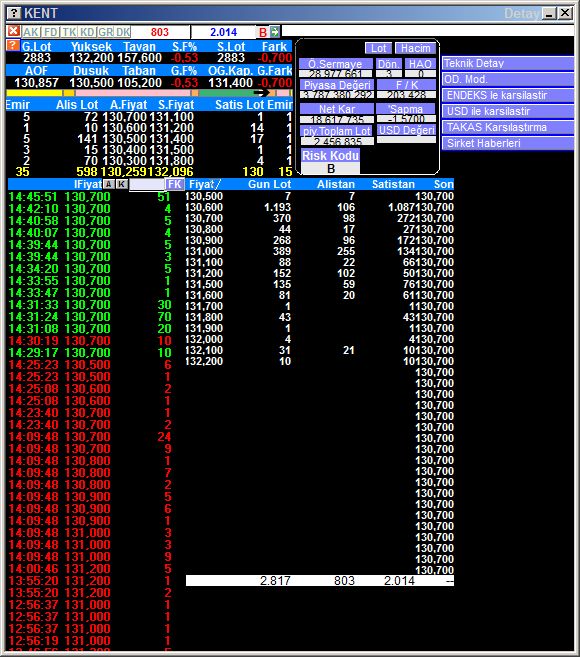Screen dimensions: 580x657
Task: Toggle the small A button beside IFiyat
Action: [x=109, y=184]
